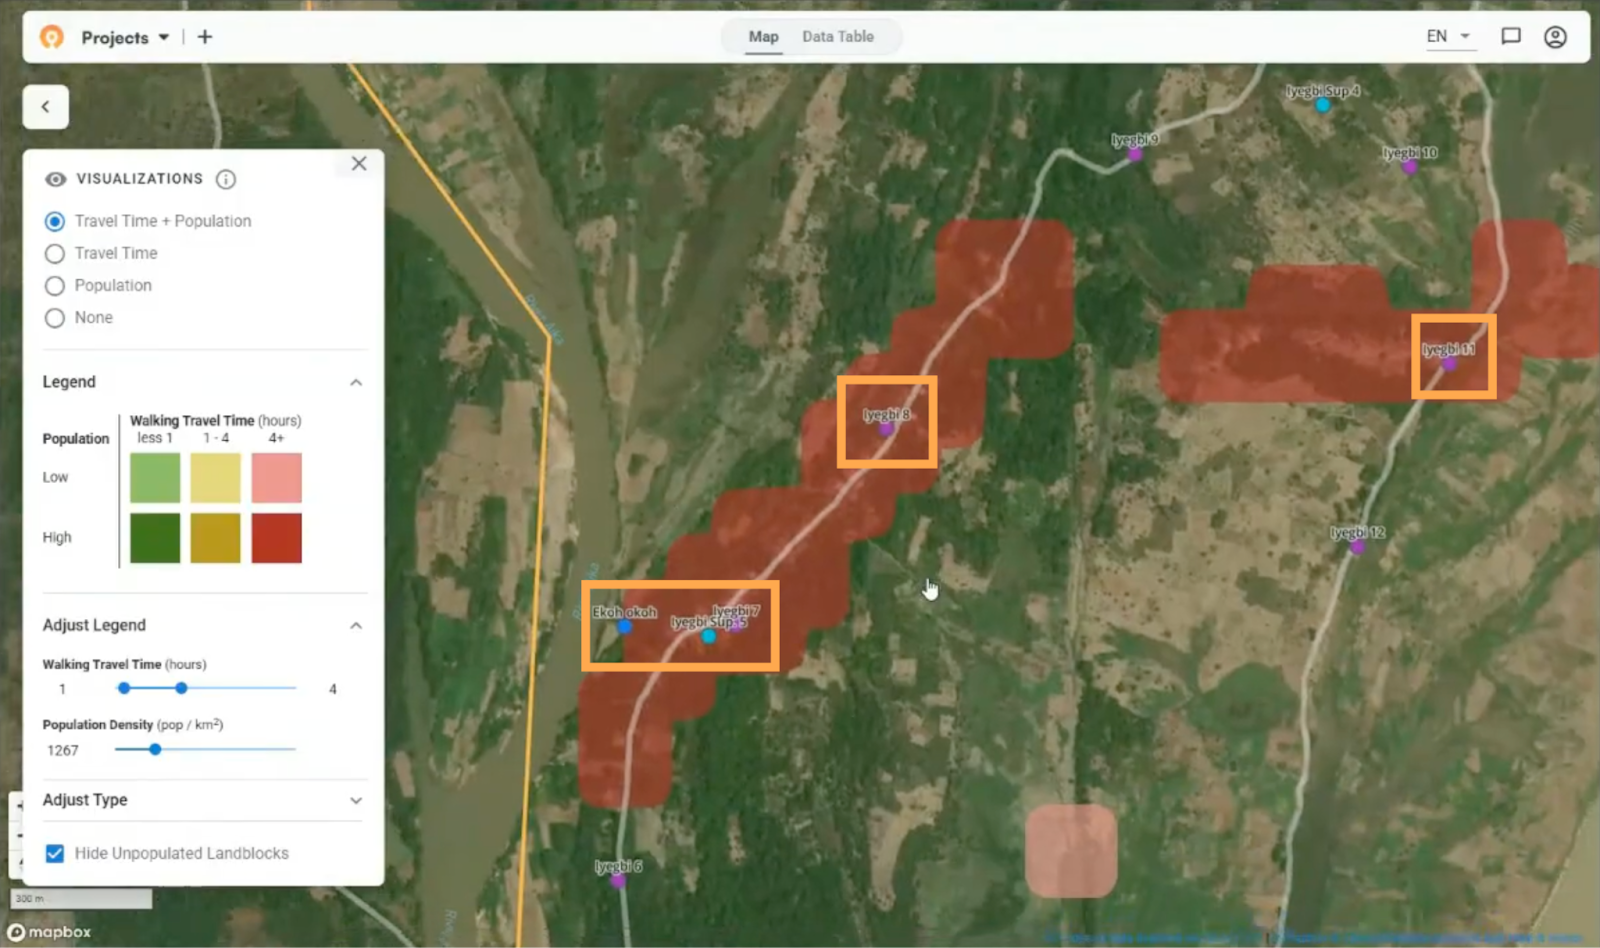Viewport: 1600px width, 948px height.
Task: Click the dark green legend swatch
Action: pos(155,538)
